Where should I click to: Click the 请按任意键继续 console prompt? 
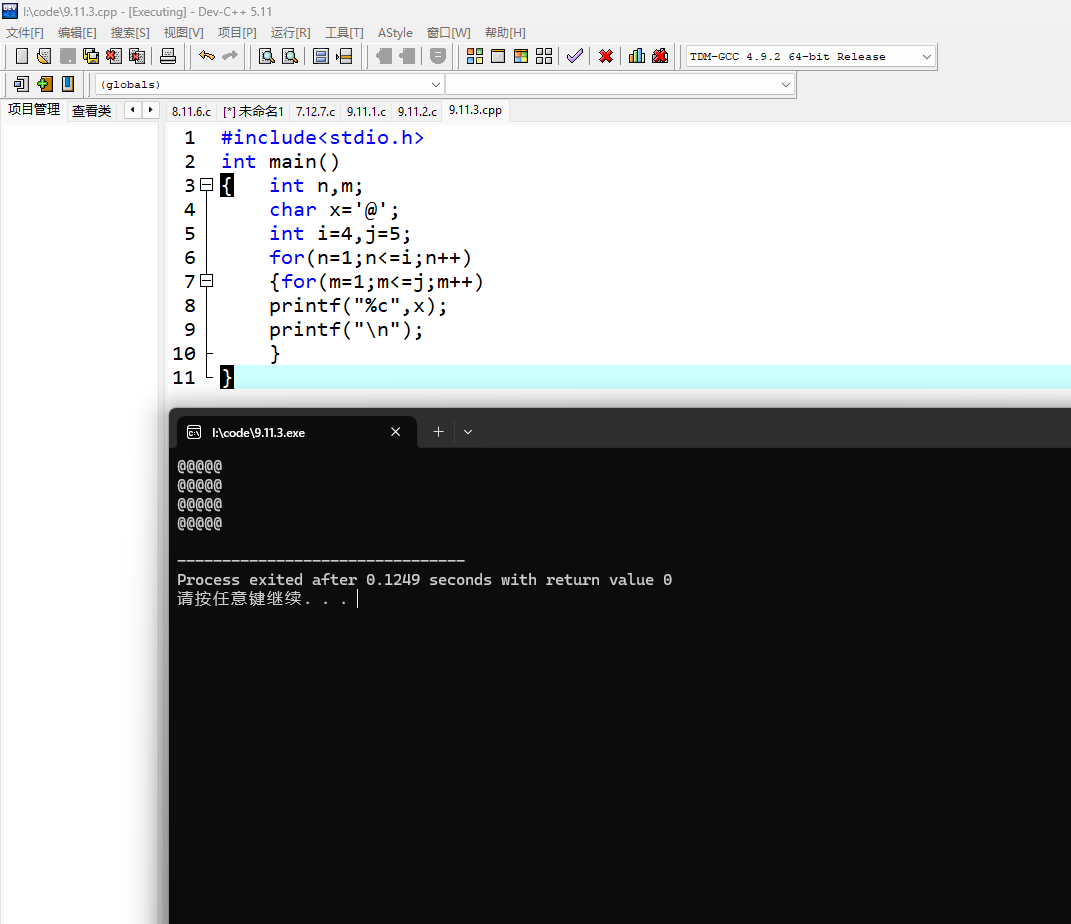[262, 599]
